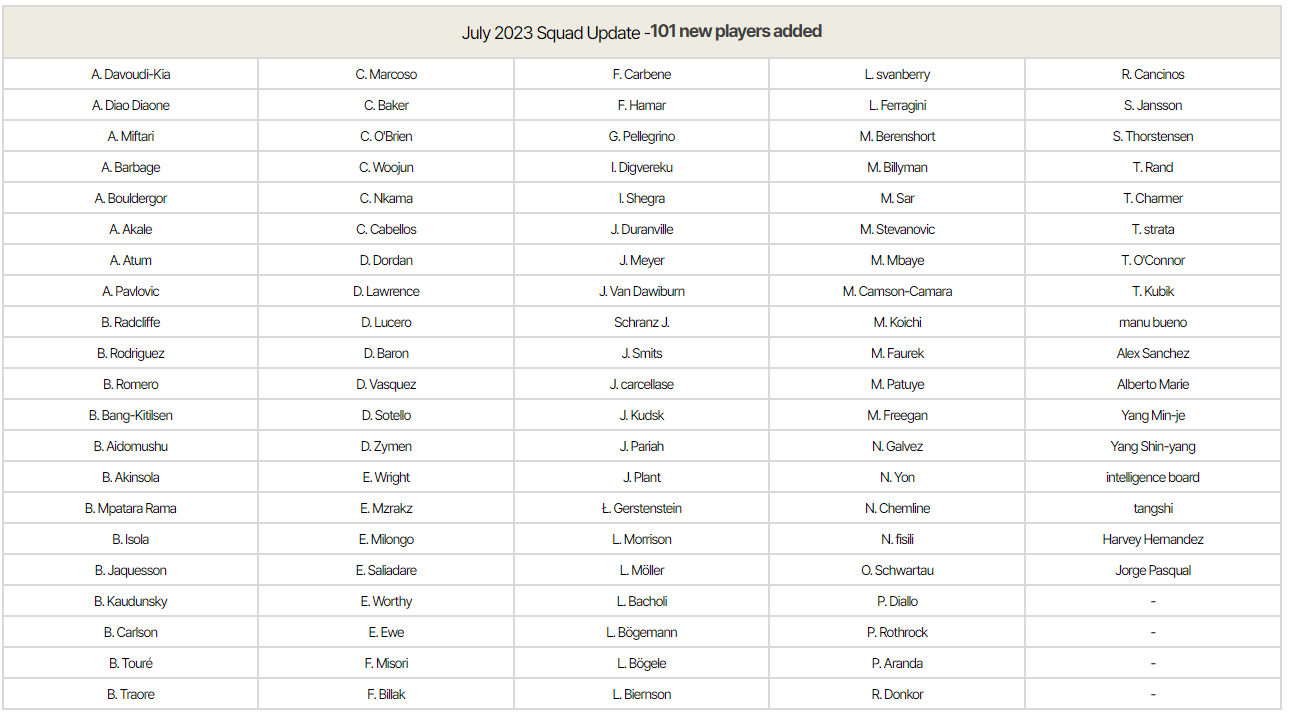
Task: Select M. Camson-Camara entry
Action: [897, 292]
